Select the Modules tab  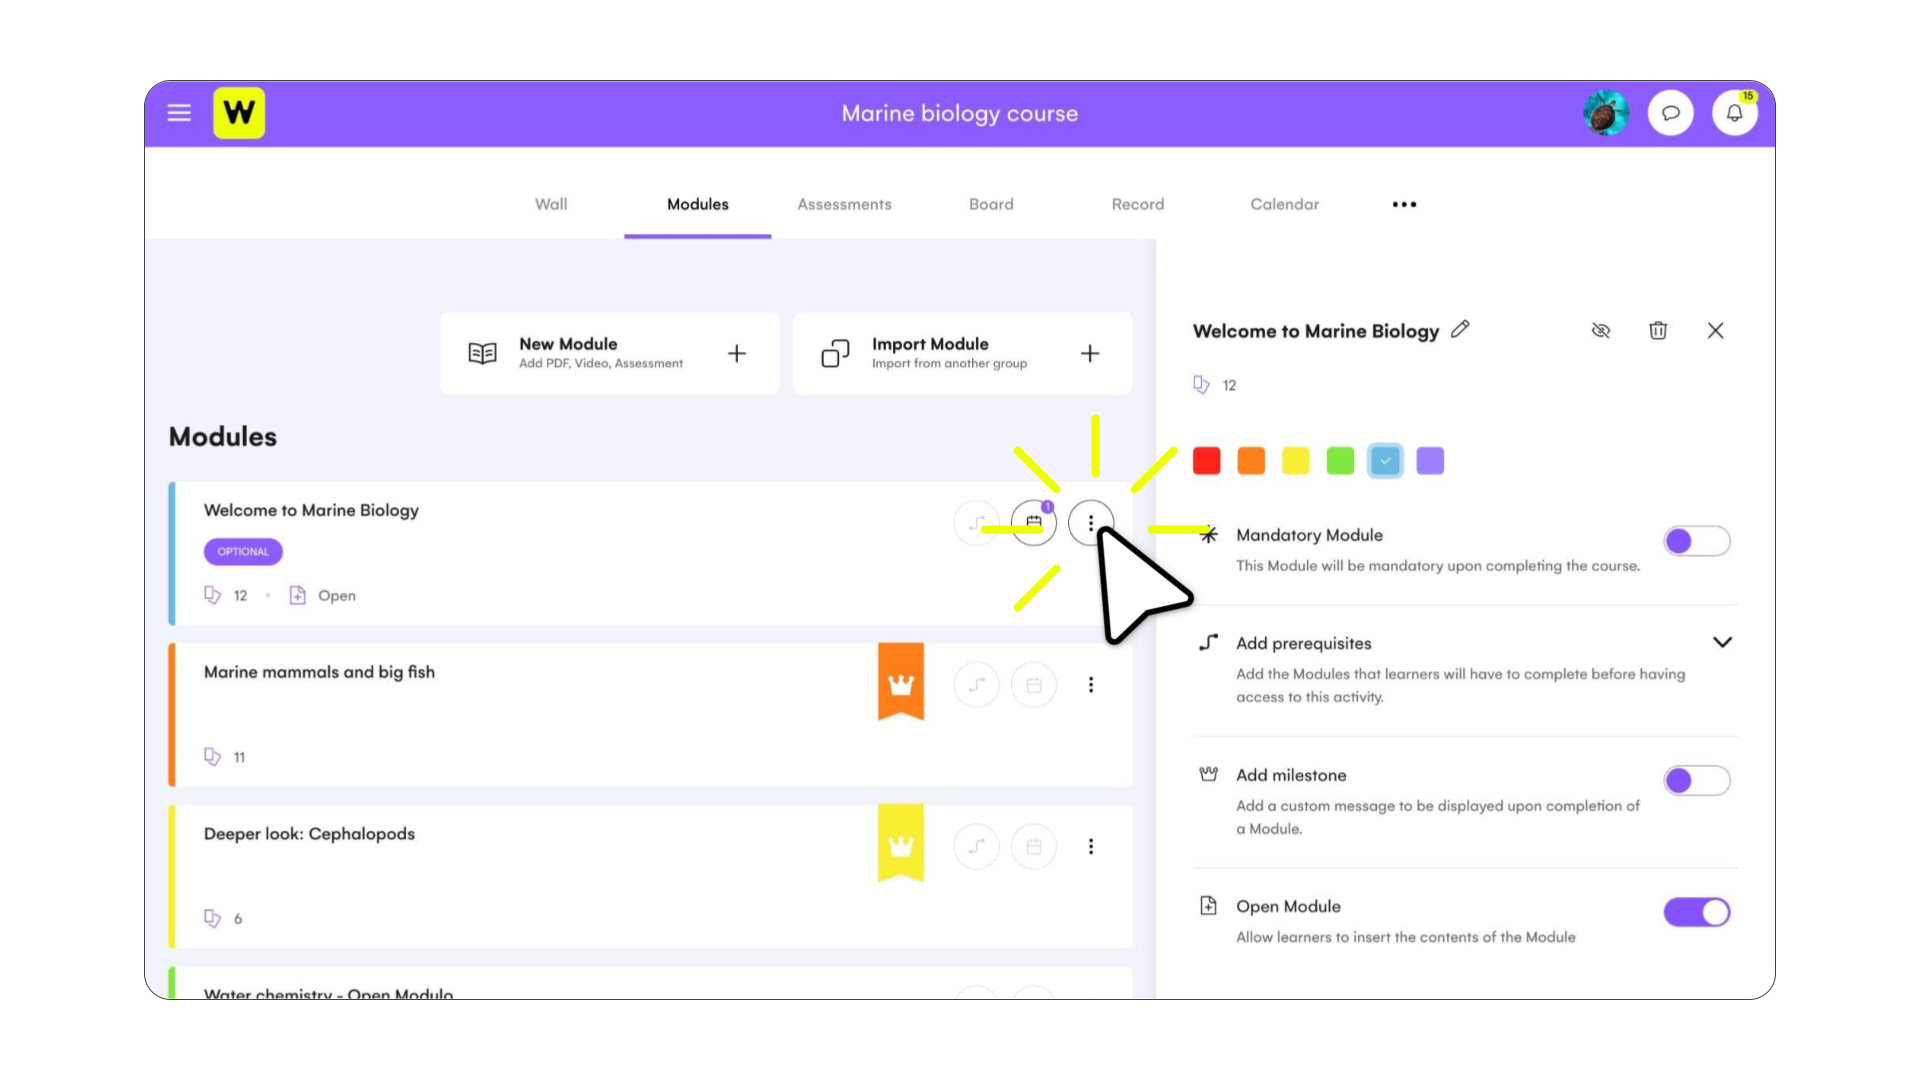(698, 204)
